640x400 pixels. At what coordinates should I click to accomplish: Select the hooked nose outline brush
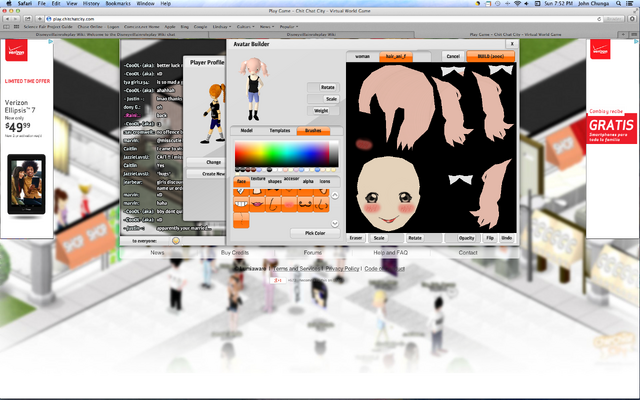273,204
